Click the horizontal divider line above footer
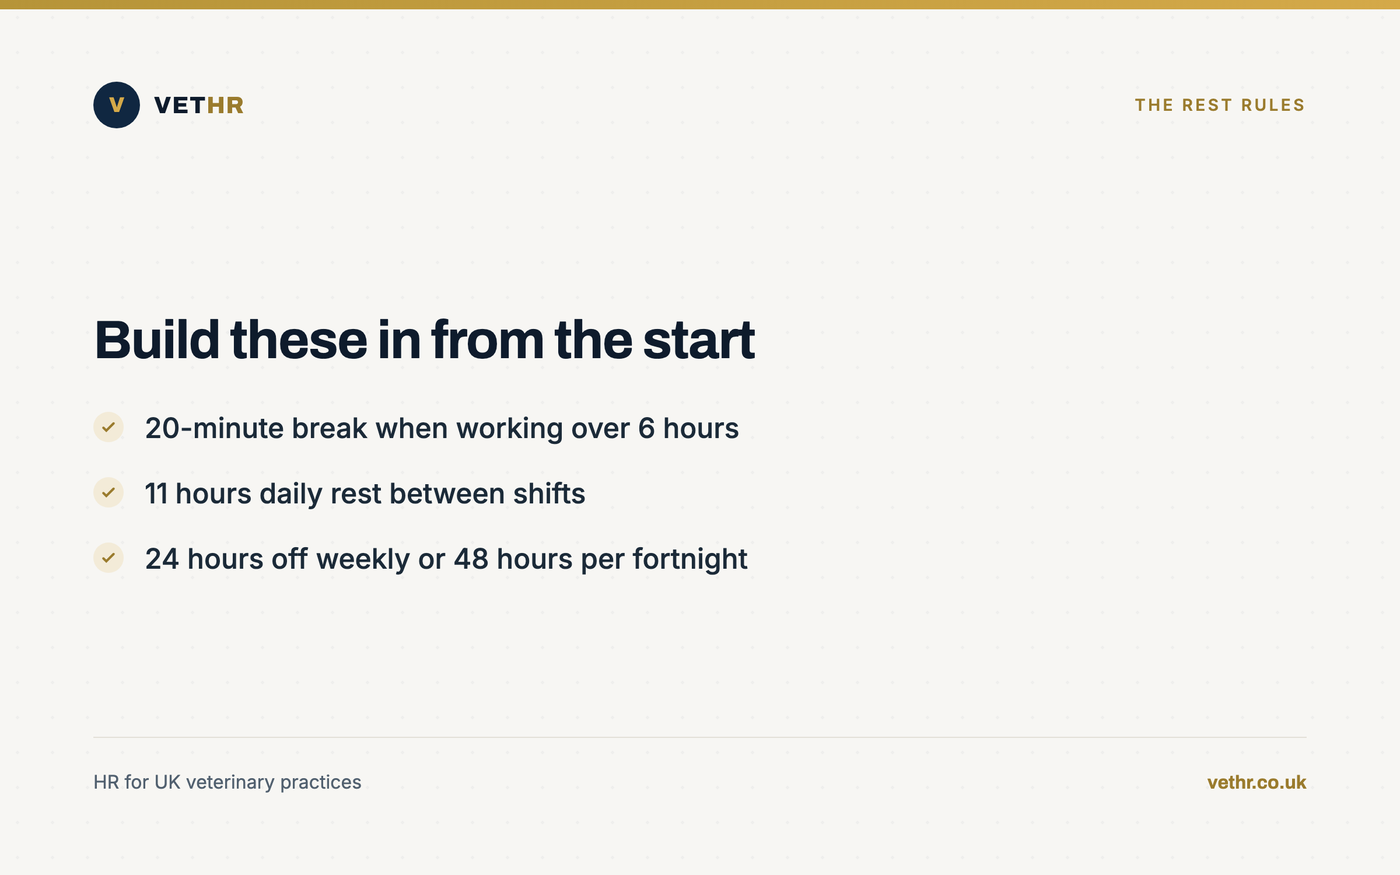This screenshot has height=875, width=1400. coord(700,737)
